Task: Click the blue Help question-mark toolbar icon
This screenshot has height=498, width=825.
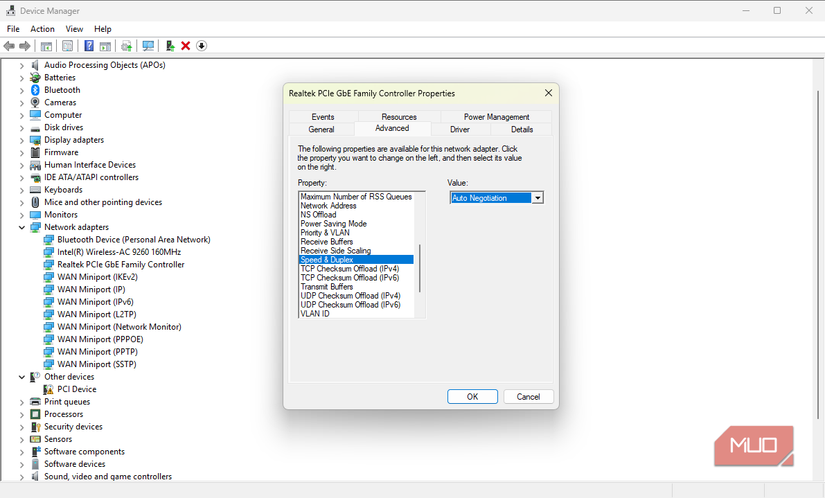Action: pos(89,46)
